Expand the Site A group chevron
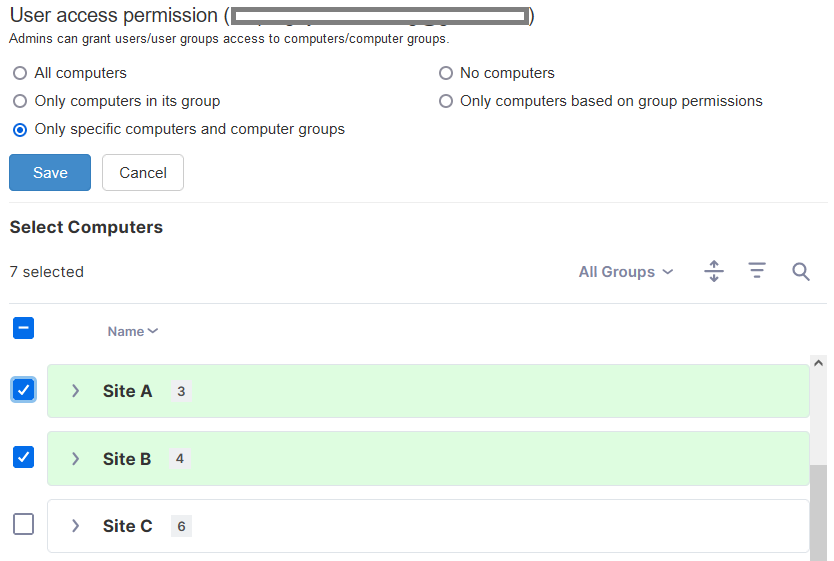The image size is (834, 561). pyautogui.click(x=76, y=391)
